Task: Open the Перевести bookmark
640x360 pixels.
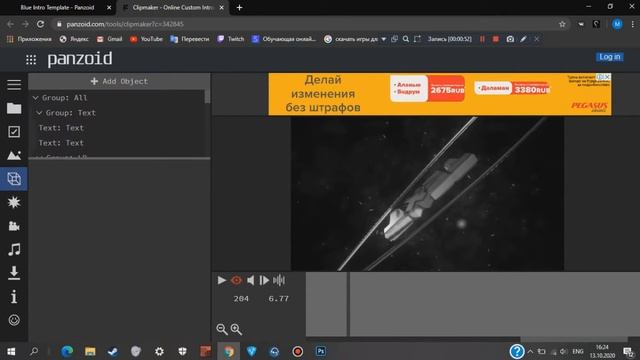Action: point(190,39)
